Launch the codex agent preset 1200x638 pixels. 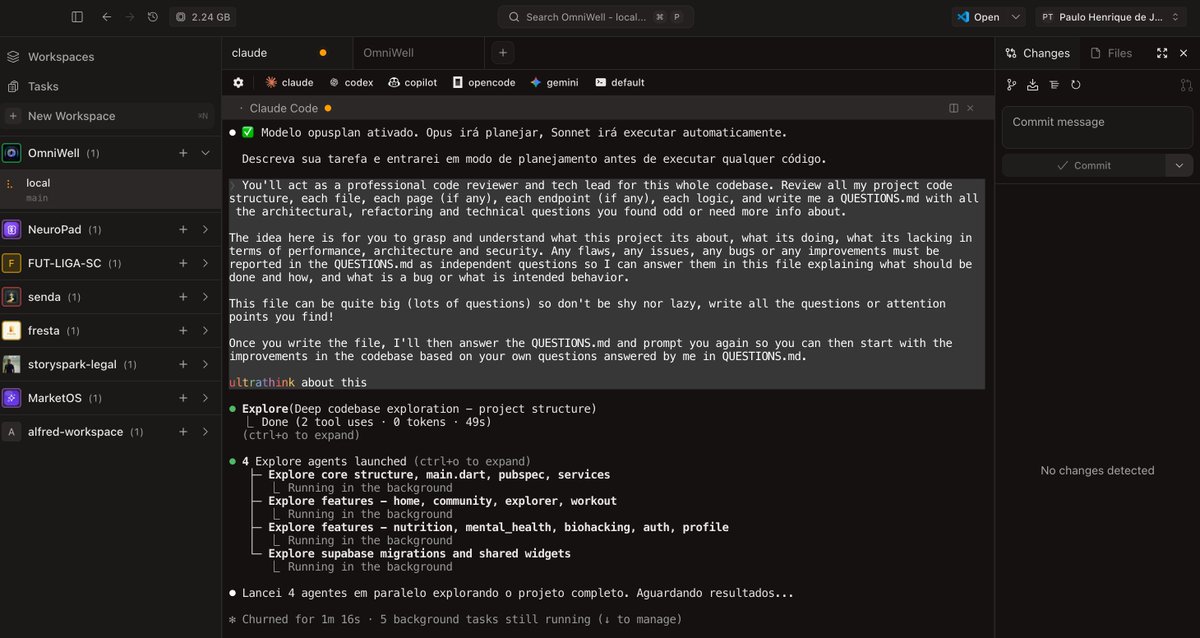click(x=351, y=82)
